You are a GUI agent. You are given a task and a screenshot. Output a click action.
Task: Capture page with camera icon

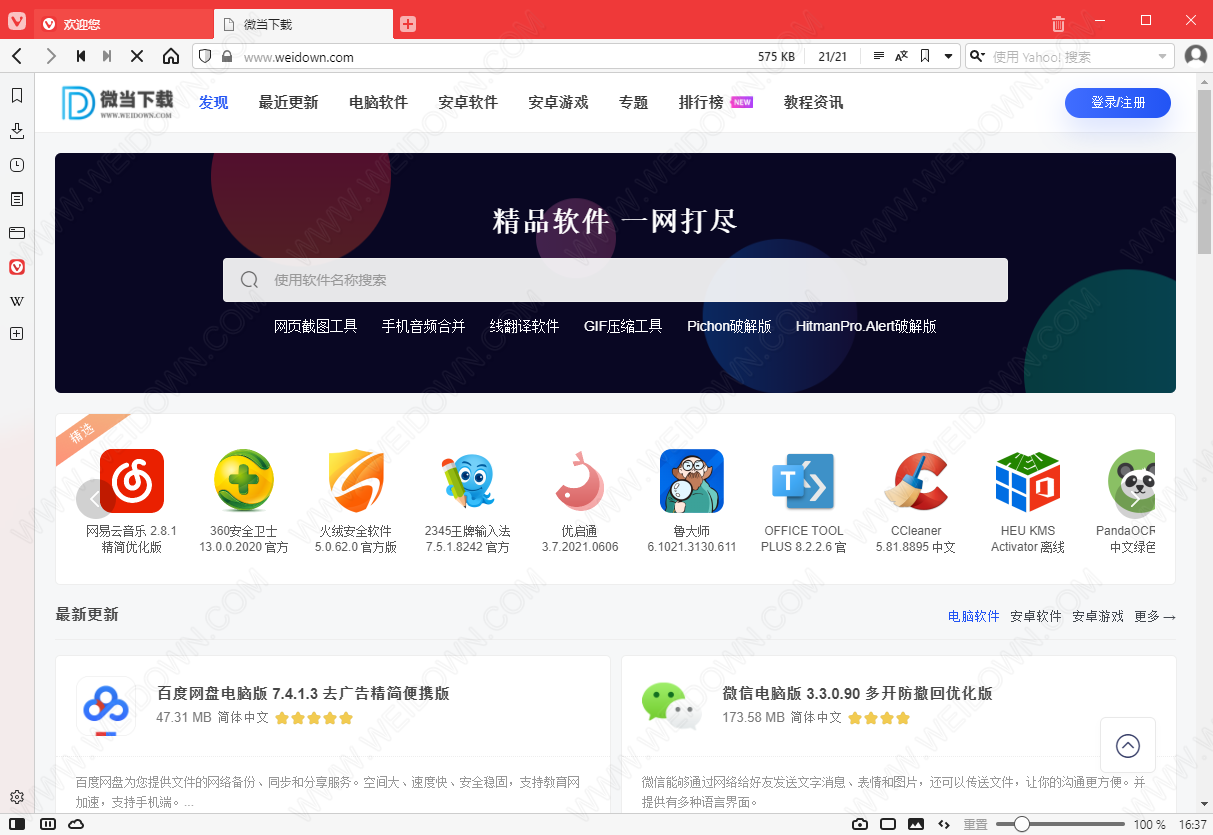coord(860,824)
